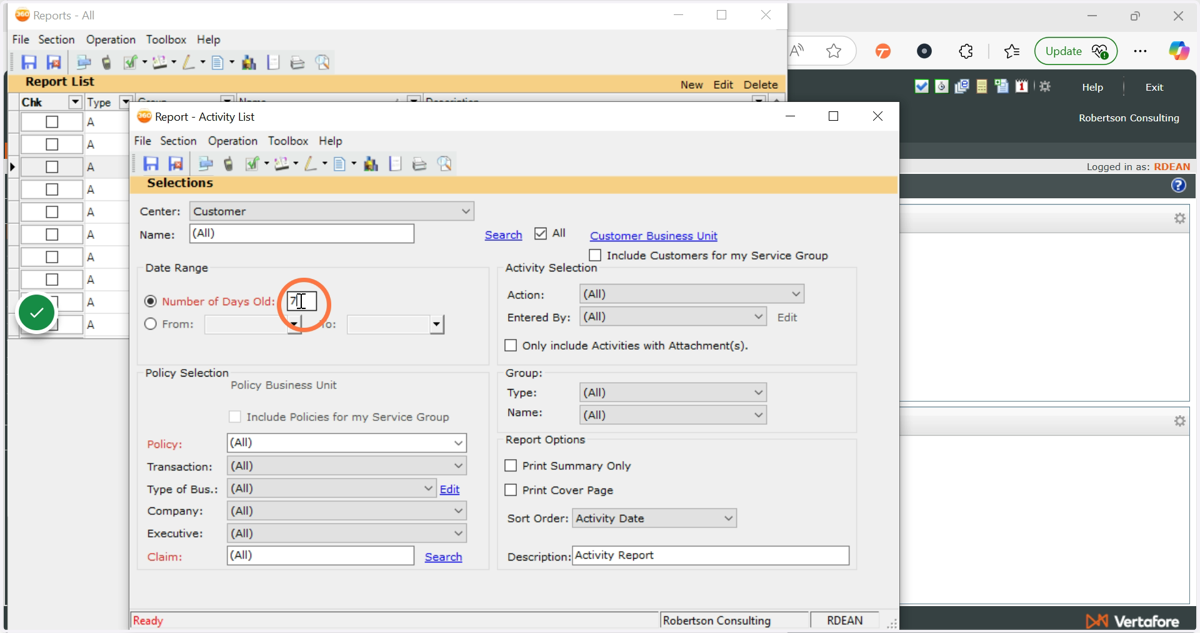The image size is (1200, 633).
Task: Uncheck the All checkbox beside Search
Action: coord(541,234)
